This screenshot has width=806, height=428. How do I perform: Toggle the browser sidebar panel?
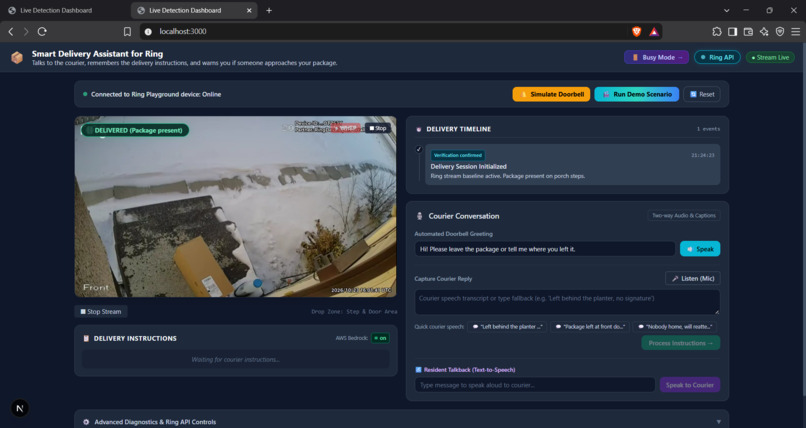(x=732, y=31)
